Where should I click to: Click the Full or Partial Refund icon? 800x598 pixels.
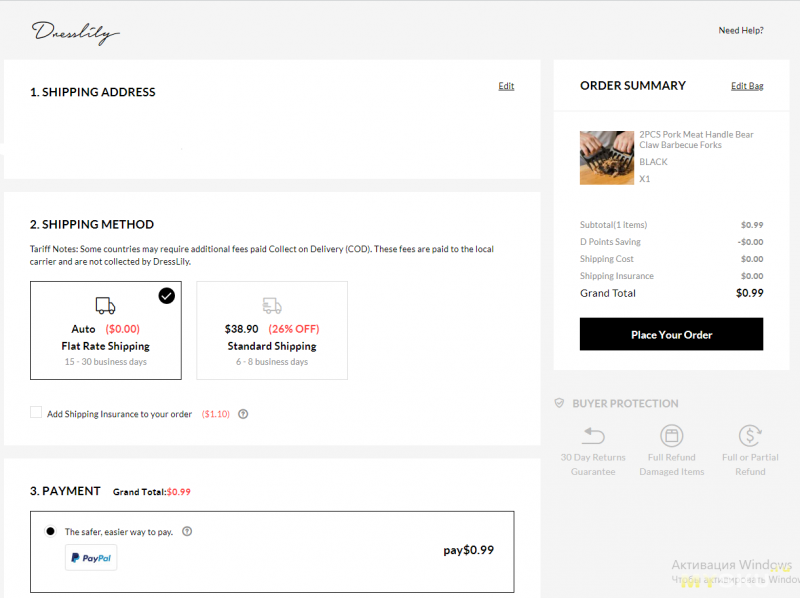pyautogui.click(x=750, y=436)
